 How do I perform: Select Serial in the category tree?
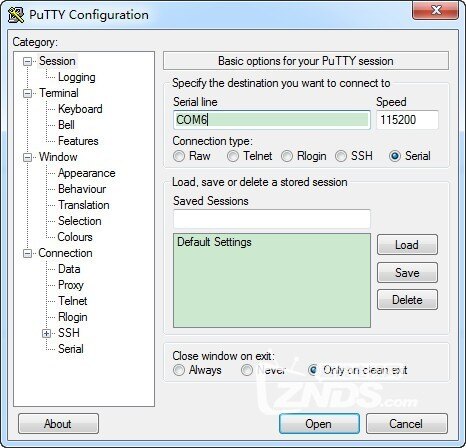point(71,349)
